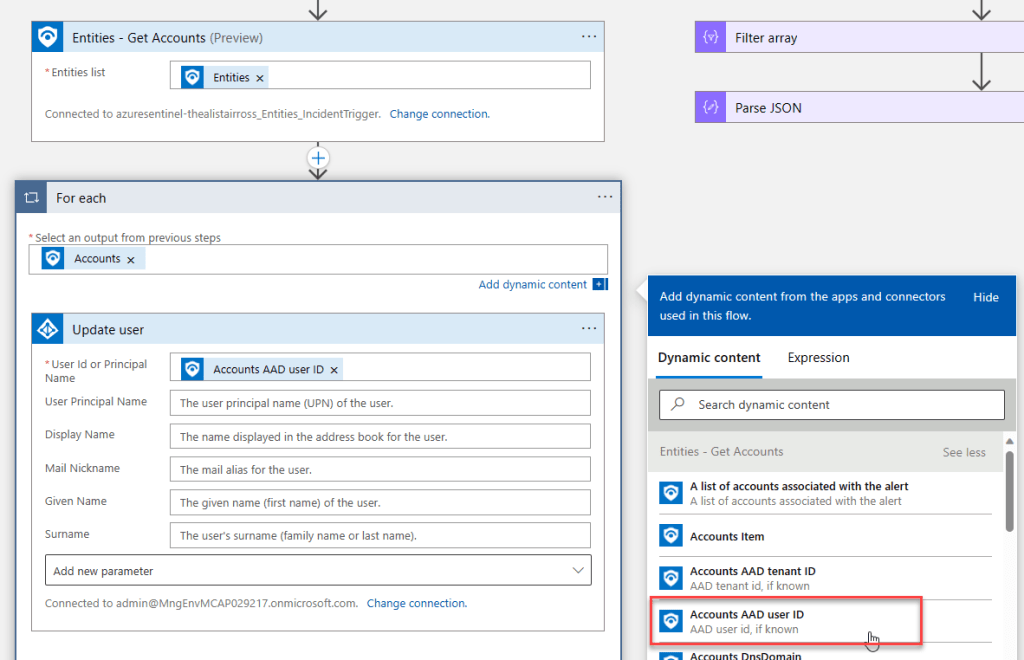The image size is (1024, 660).
Task: Click the For each loop icon
Action: point(32,198)
